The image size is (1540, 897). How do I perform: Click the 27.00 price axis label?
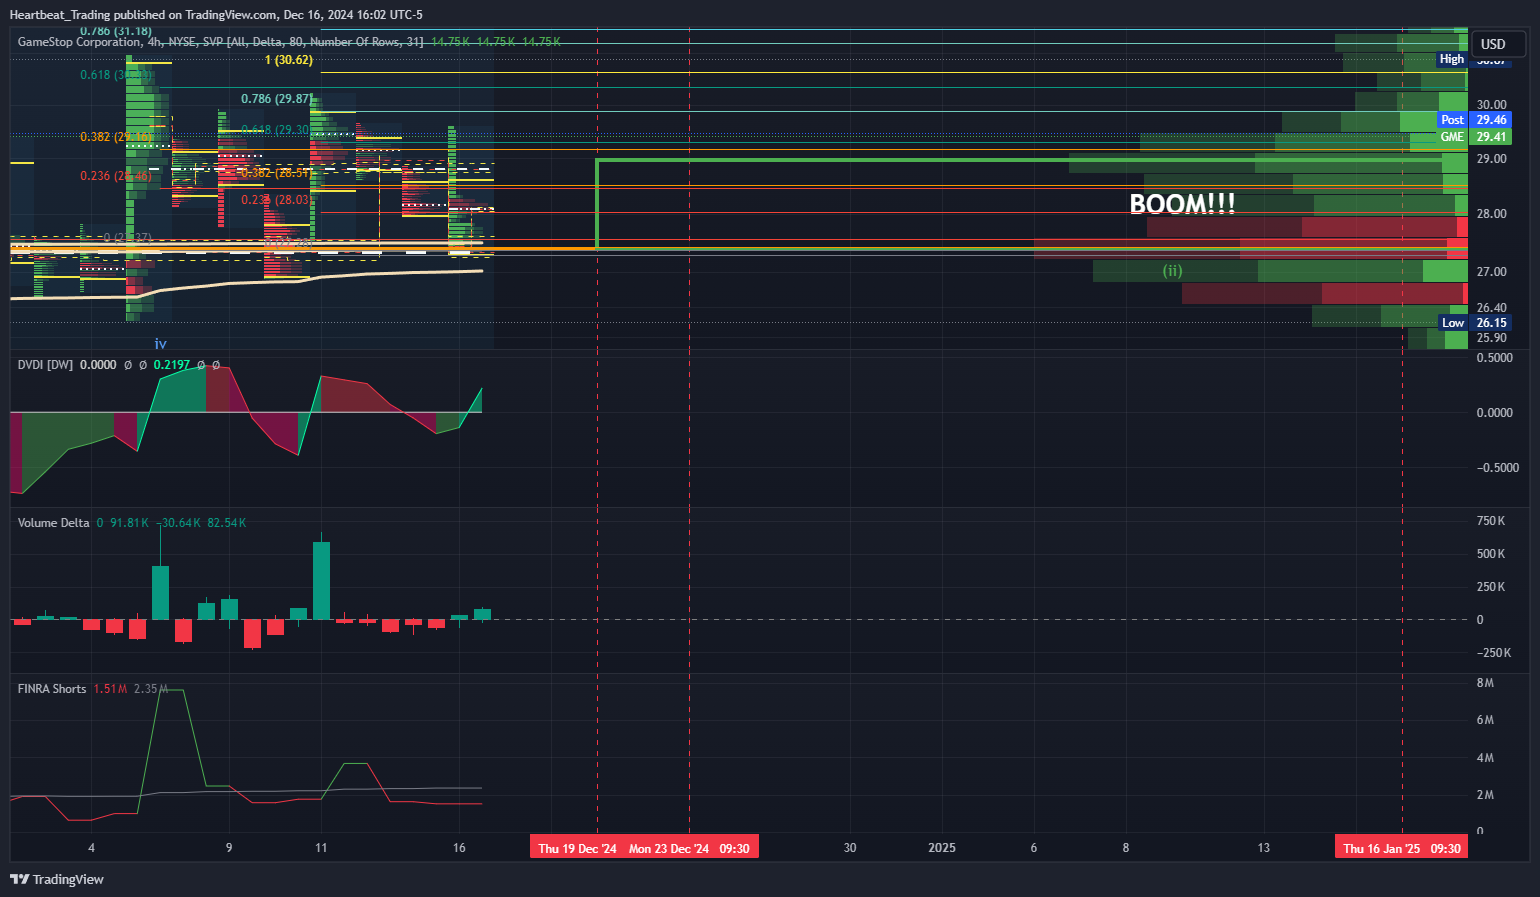coord(1491,272)
